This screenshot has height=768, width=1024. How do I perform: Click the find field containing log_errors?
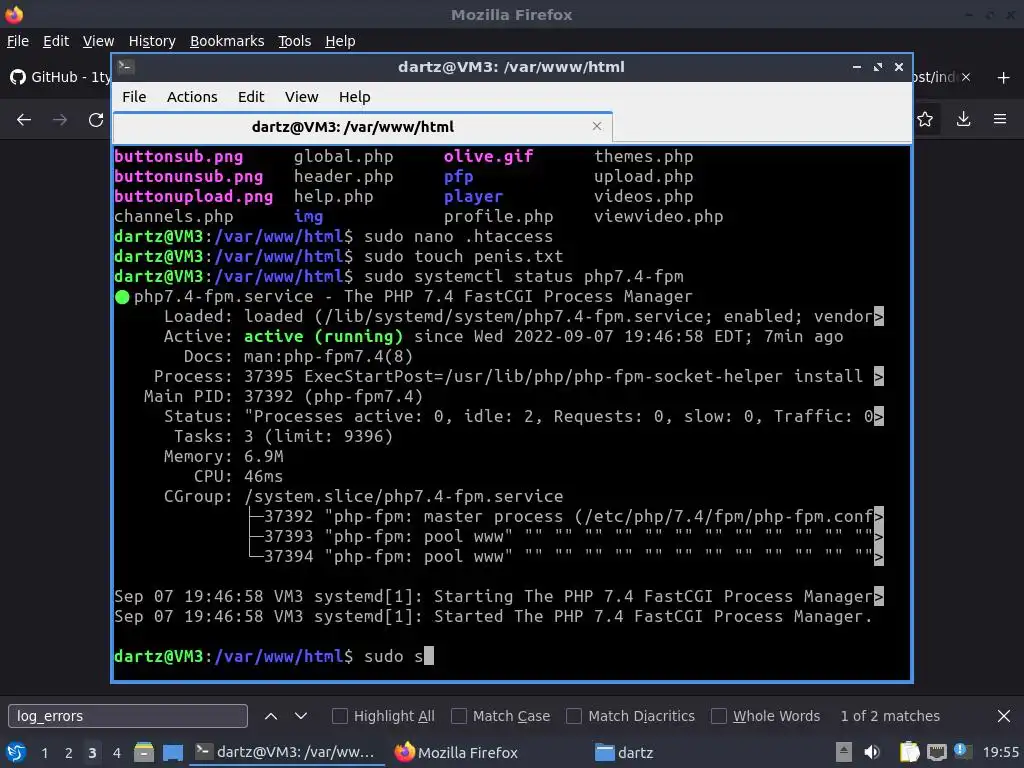click(x=128, y=716)
